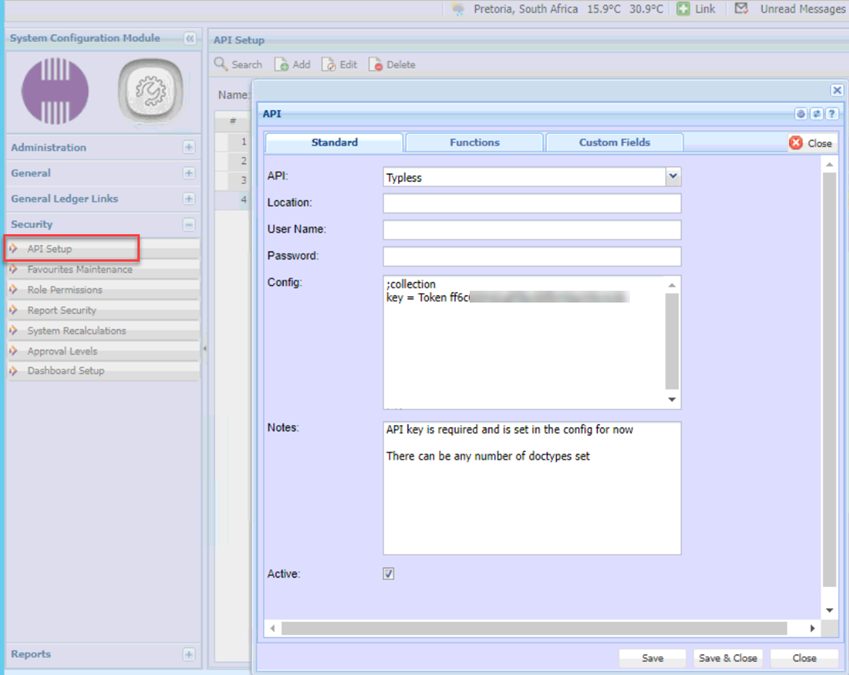
Task: Collapse the Security section
Action: tap(189, 225)
